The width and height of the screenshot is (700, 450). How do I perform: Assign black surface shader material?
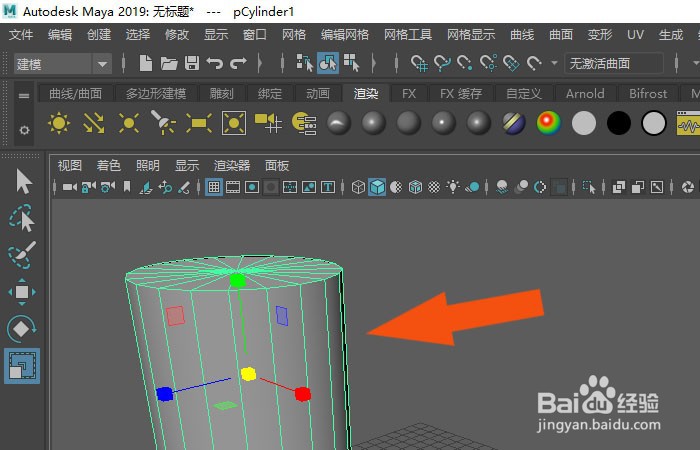click(619, 123)
